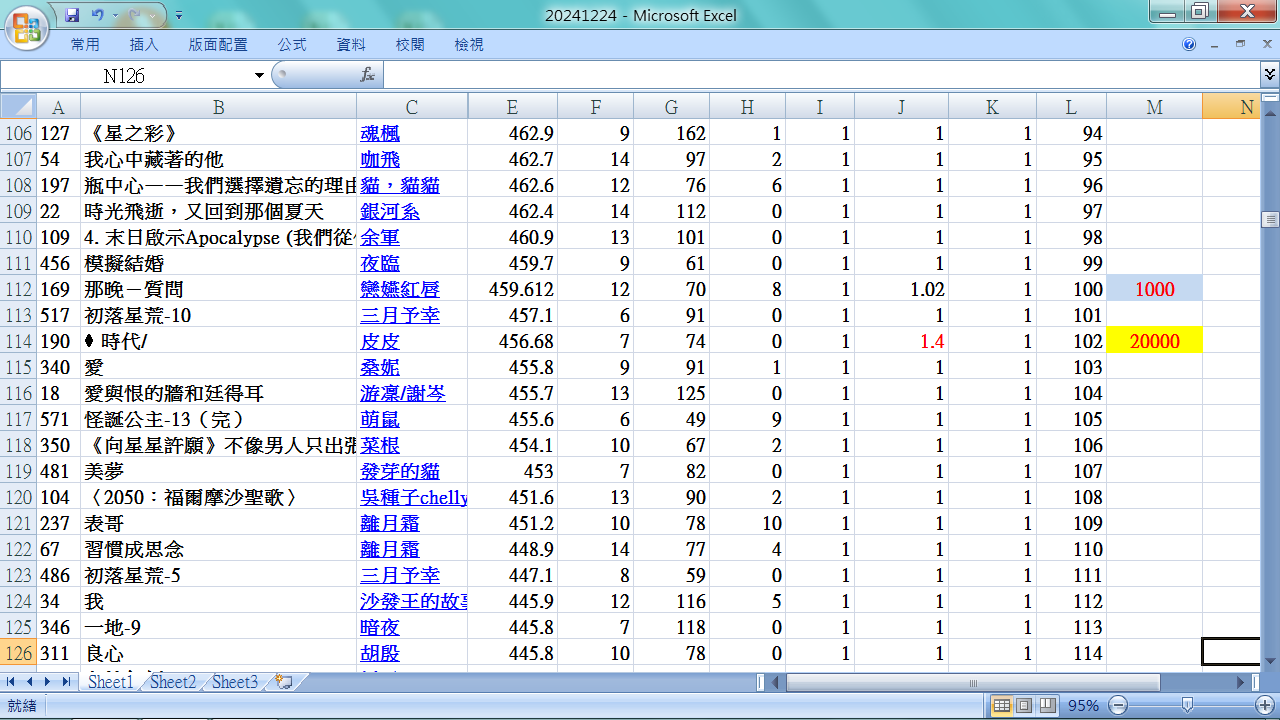1280x720 pixels.
Task: Select column M header
Action: (1154, 107)
